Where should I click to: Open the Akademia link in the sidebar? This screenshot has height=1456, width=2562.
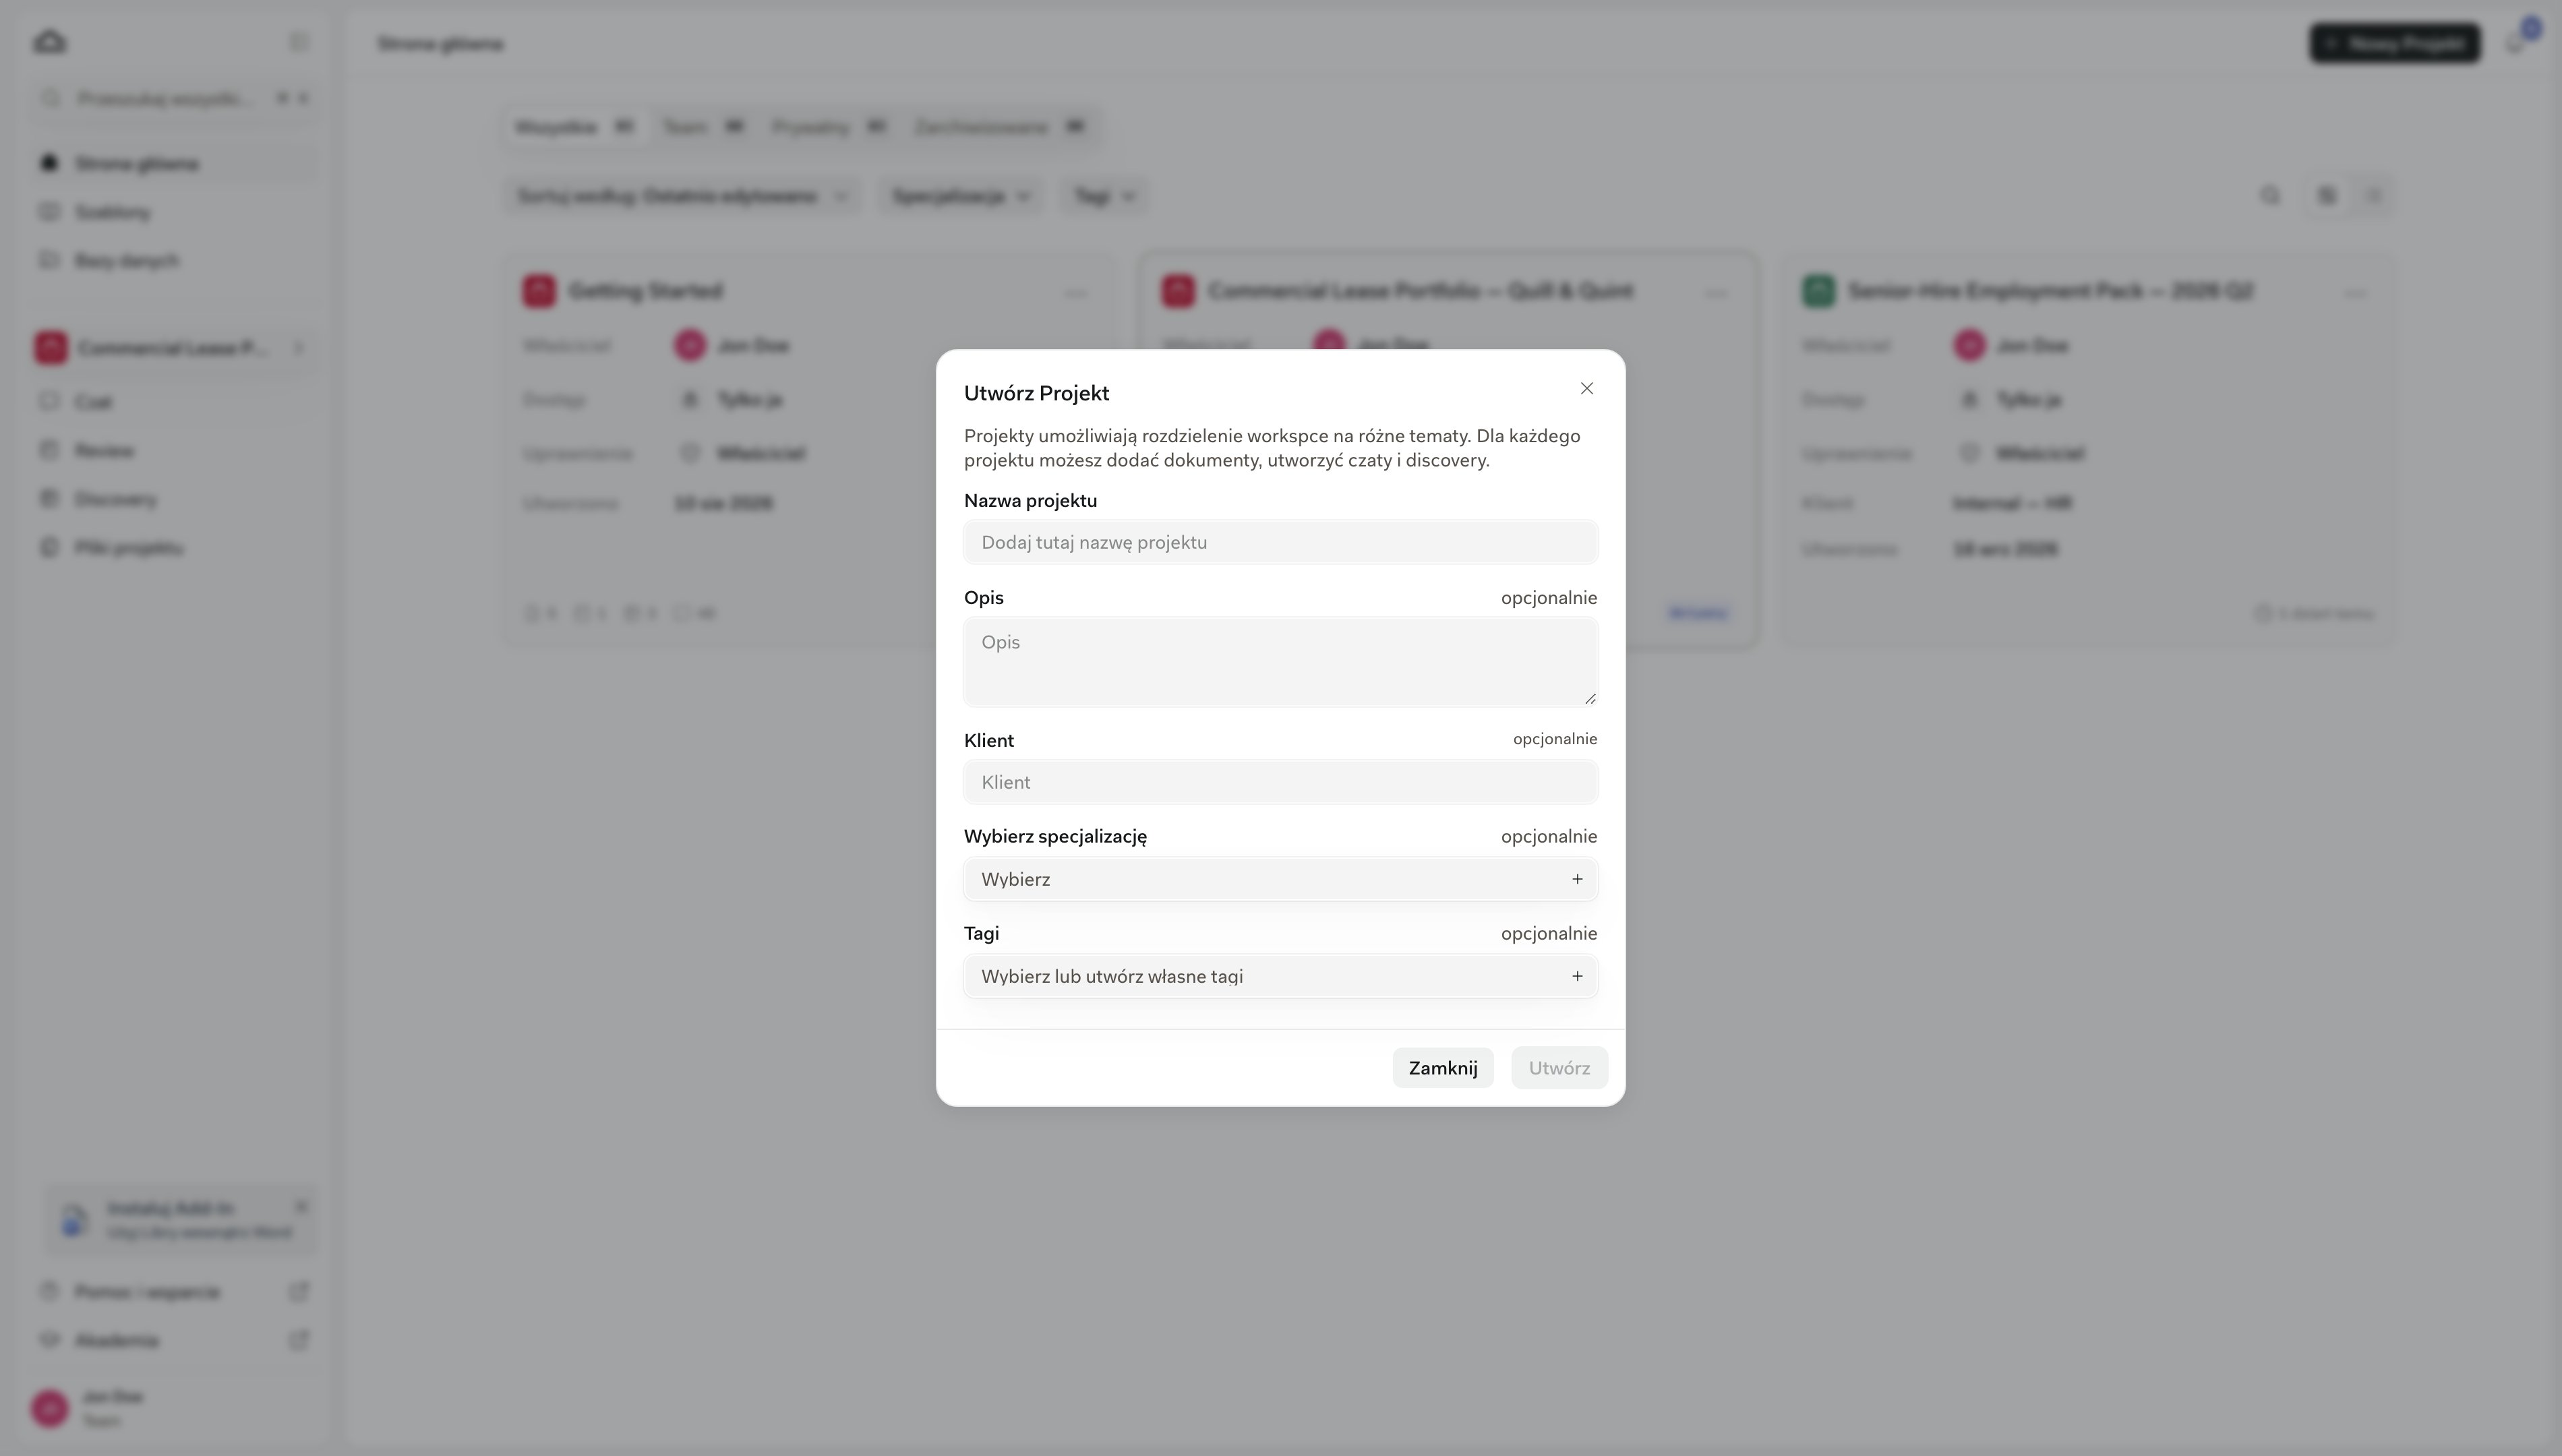click(x=175, y=1340)
